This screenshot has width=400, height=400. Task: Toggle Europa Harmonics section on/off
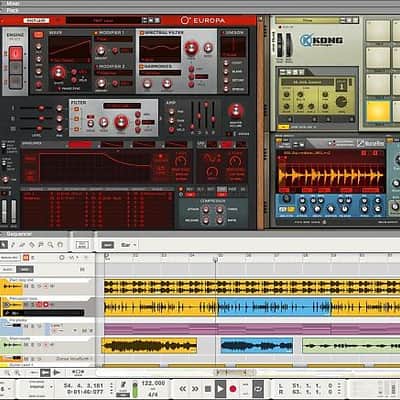(142, 66)
